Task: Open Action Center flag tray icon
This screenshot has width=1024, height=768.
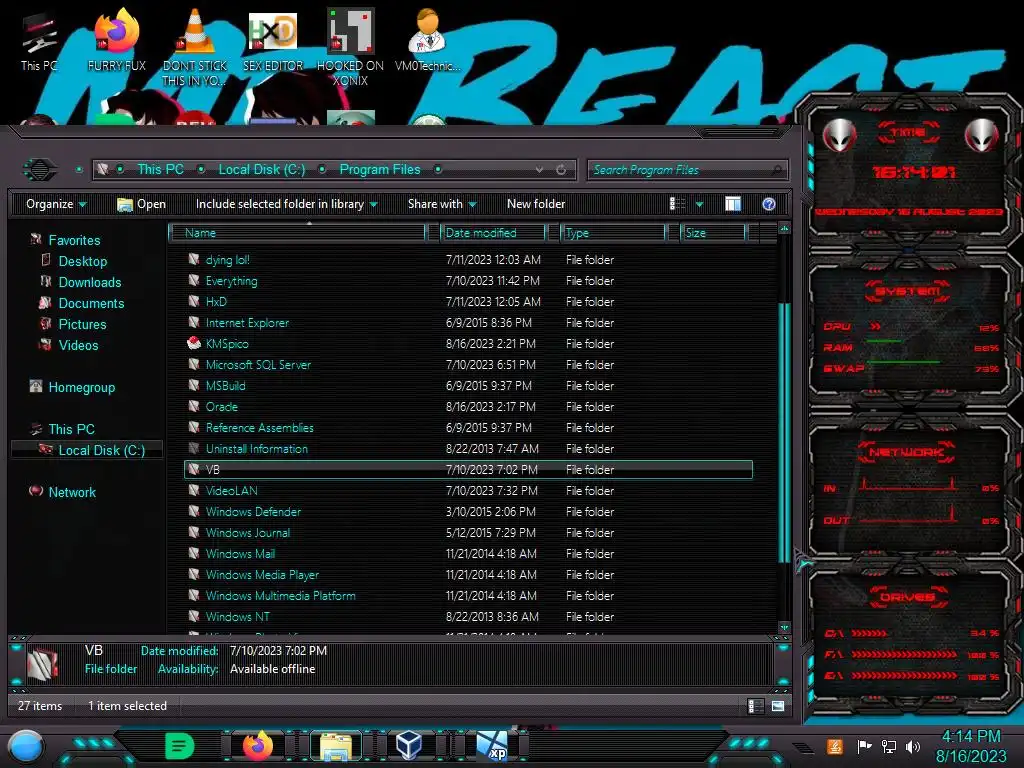Action: point(865,746)
